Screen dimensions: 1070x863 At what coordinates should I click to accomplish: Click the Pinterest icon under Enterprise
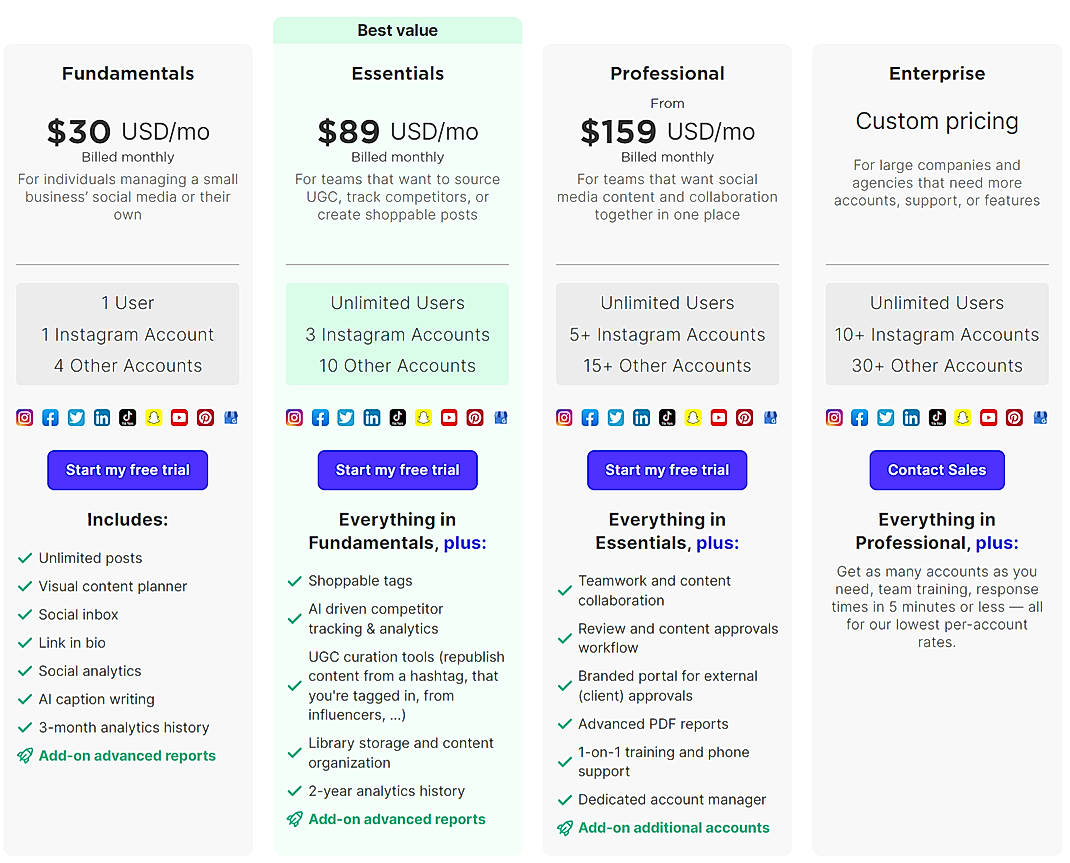click(1014, 417)
